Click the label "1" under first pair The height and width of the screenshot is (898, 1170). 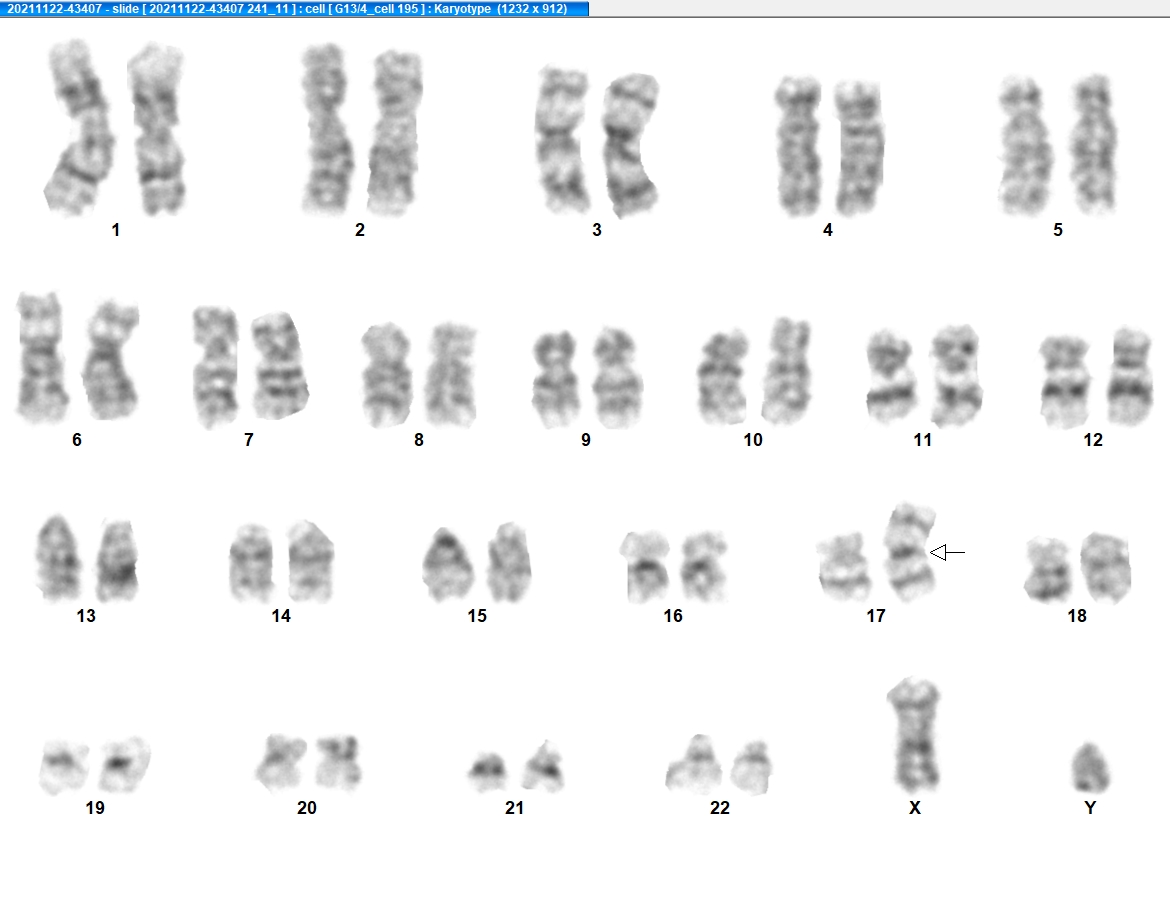click(x=116, y=230)
